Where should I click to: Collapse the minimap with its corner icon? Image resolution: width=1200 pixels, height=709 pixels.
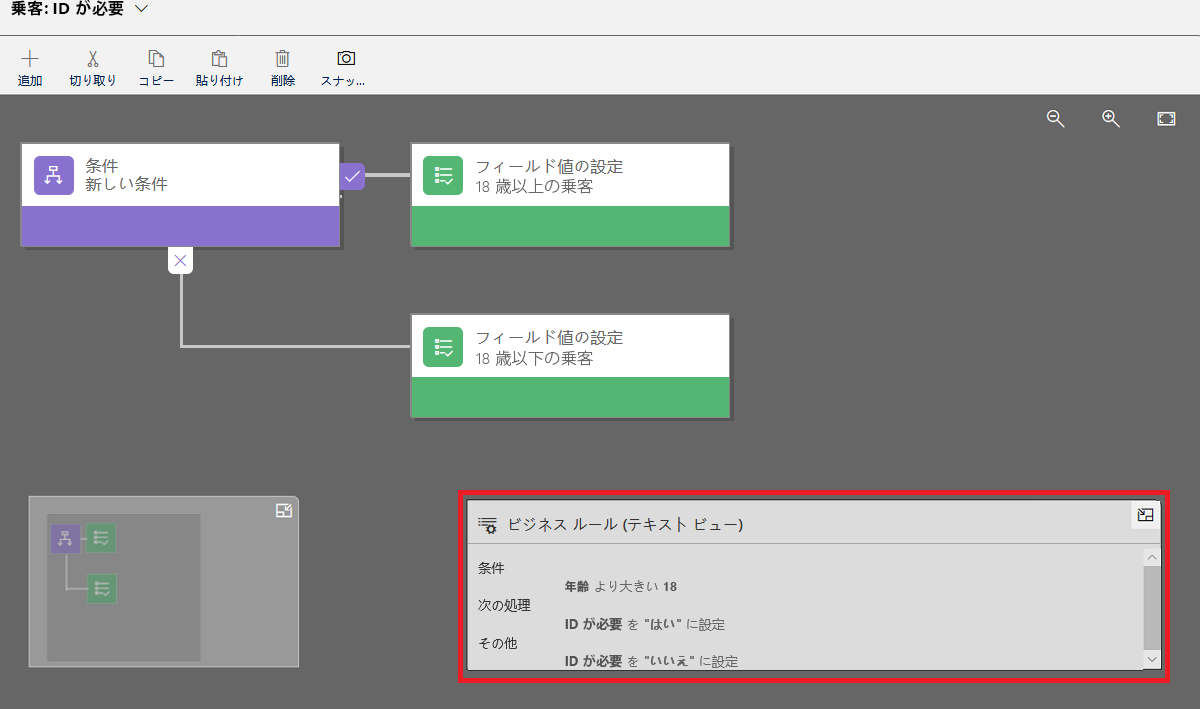(x=284, y=511)
